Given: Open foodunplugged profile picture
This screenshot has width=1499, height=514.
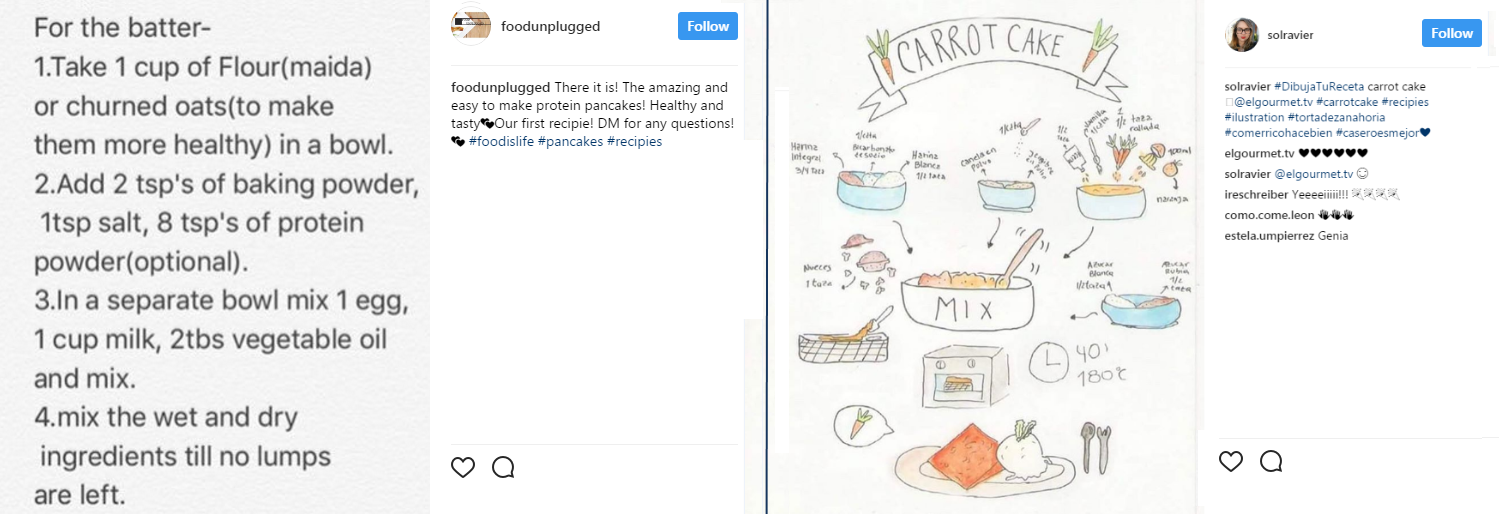Looking at the screenshot, I should point(471,27).
